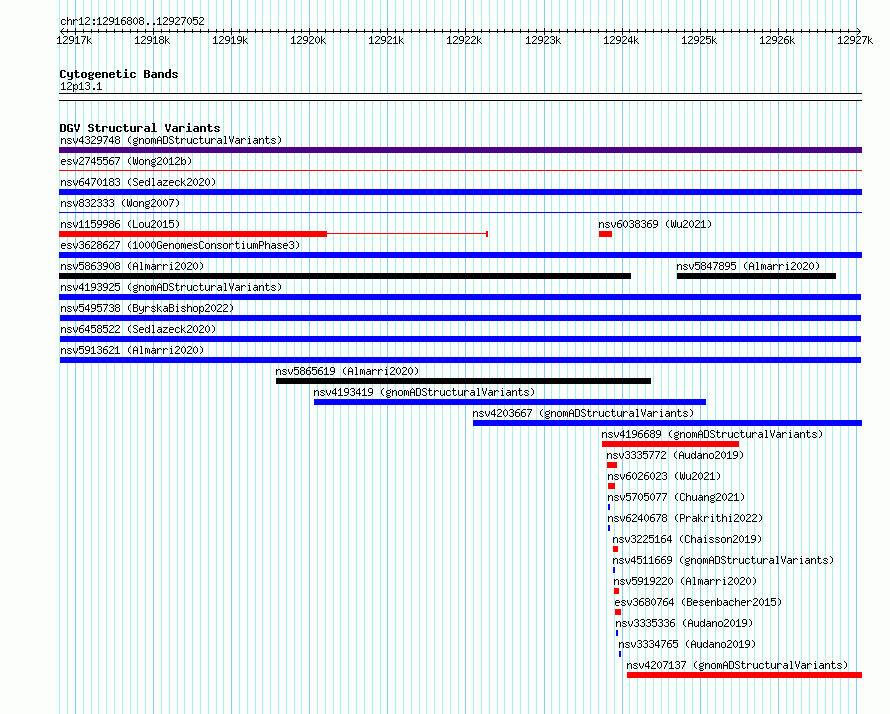Select the dark purple nsv4329748 variant bar
Image resolution: width=890 pixels, height=714 pixels.
point(460,150)
